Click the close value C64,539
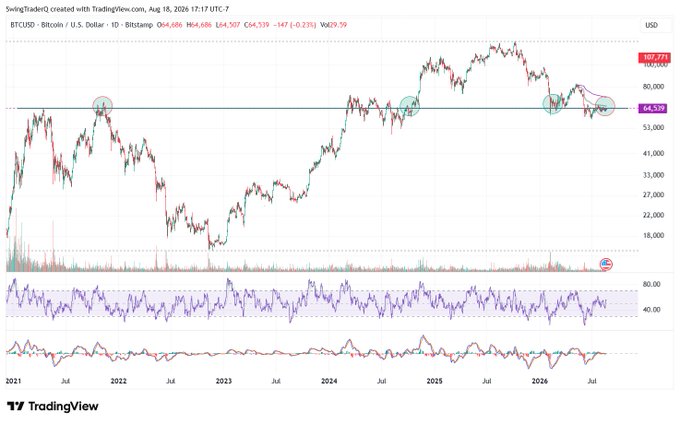The height and width of the screenshot is (424, 680). [256, 25]
